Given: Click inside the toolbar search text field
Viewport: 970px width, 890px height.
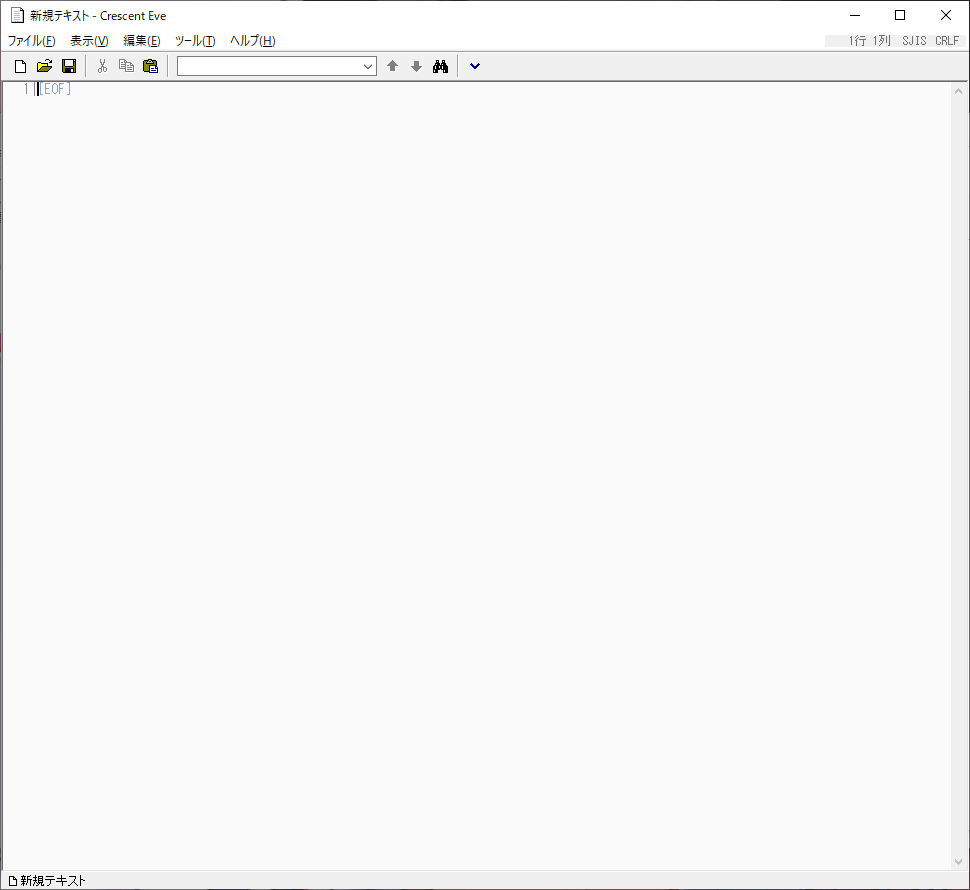Looking at the screenshot, I should click(268, 67).
